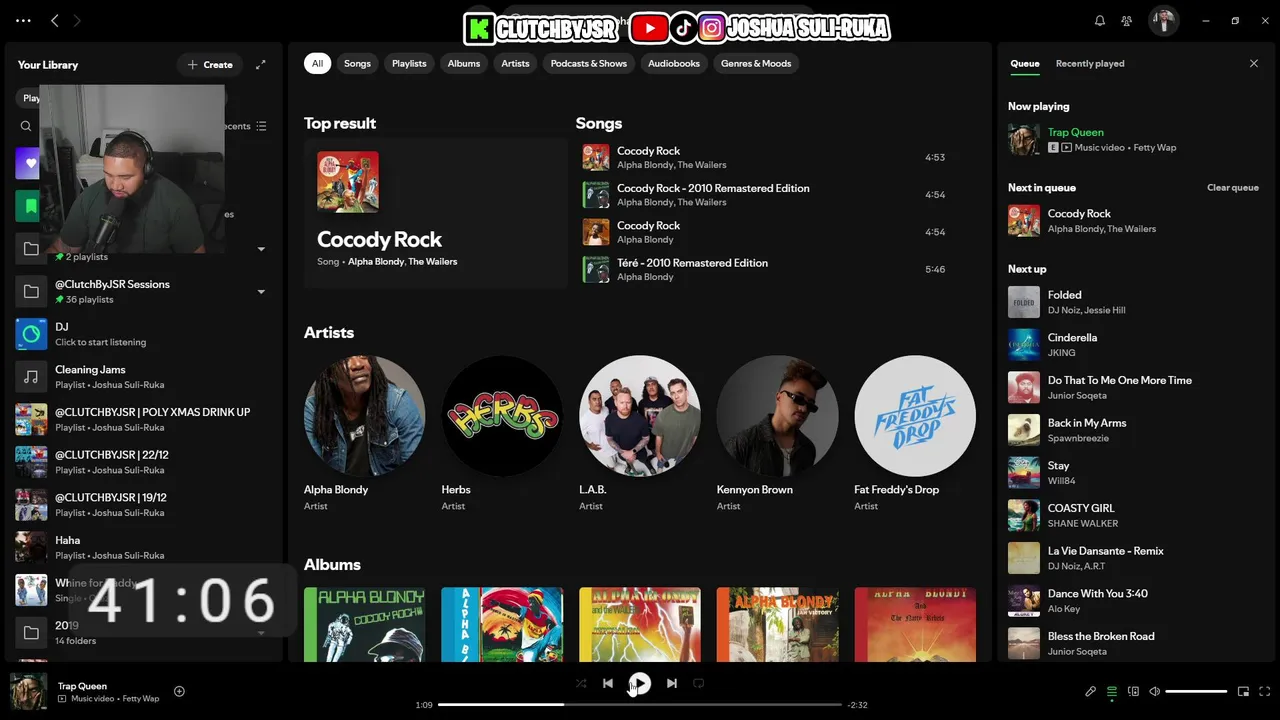Open the user profile avatar
The width and height of the screenshot is (1280, 720).
pyautogui.click(x=1163, y=20)
